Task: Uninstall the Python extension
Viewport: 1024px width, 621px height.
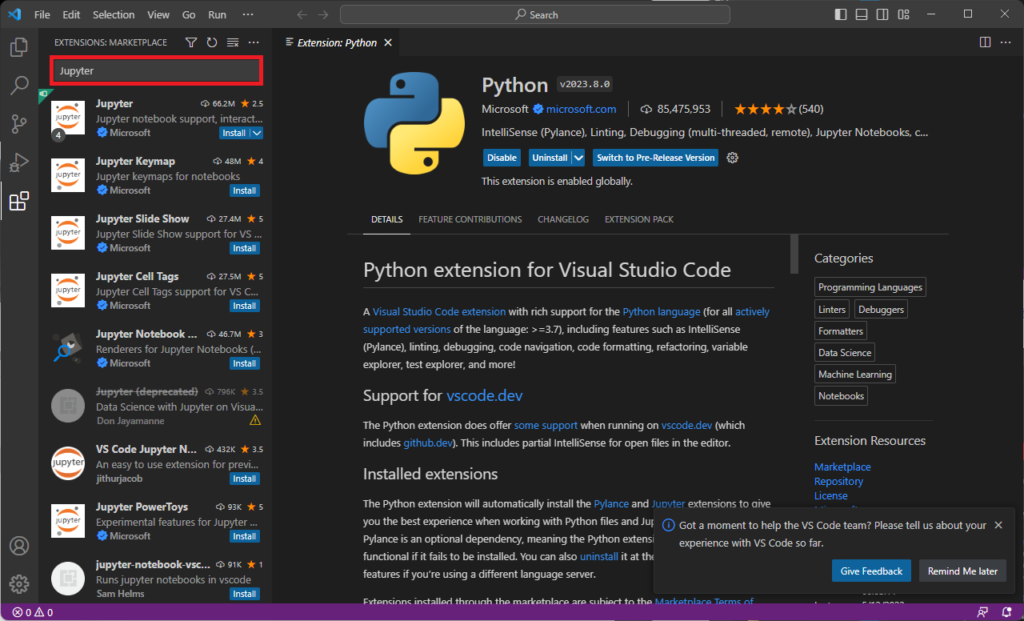Action: pos(549,157)
